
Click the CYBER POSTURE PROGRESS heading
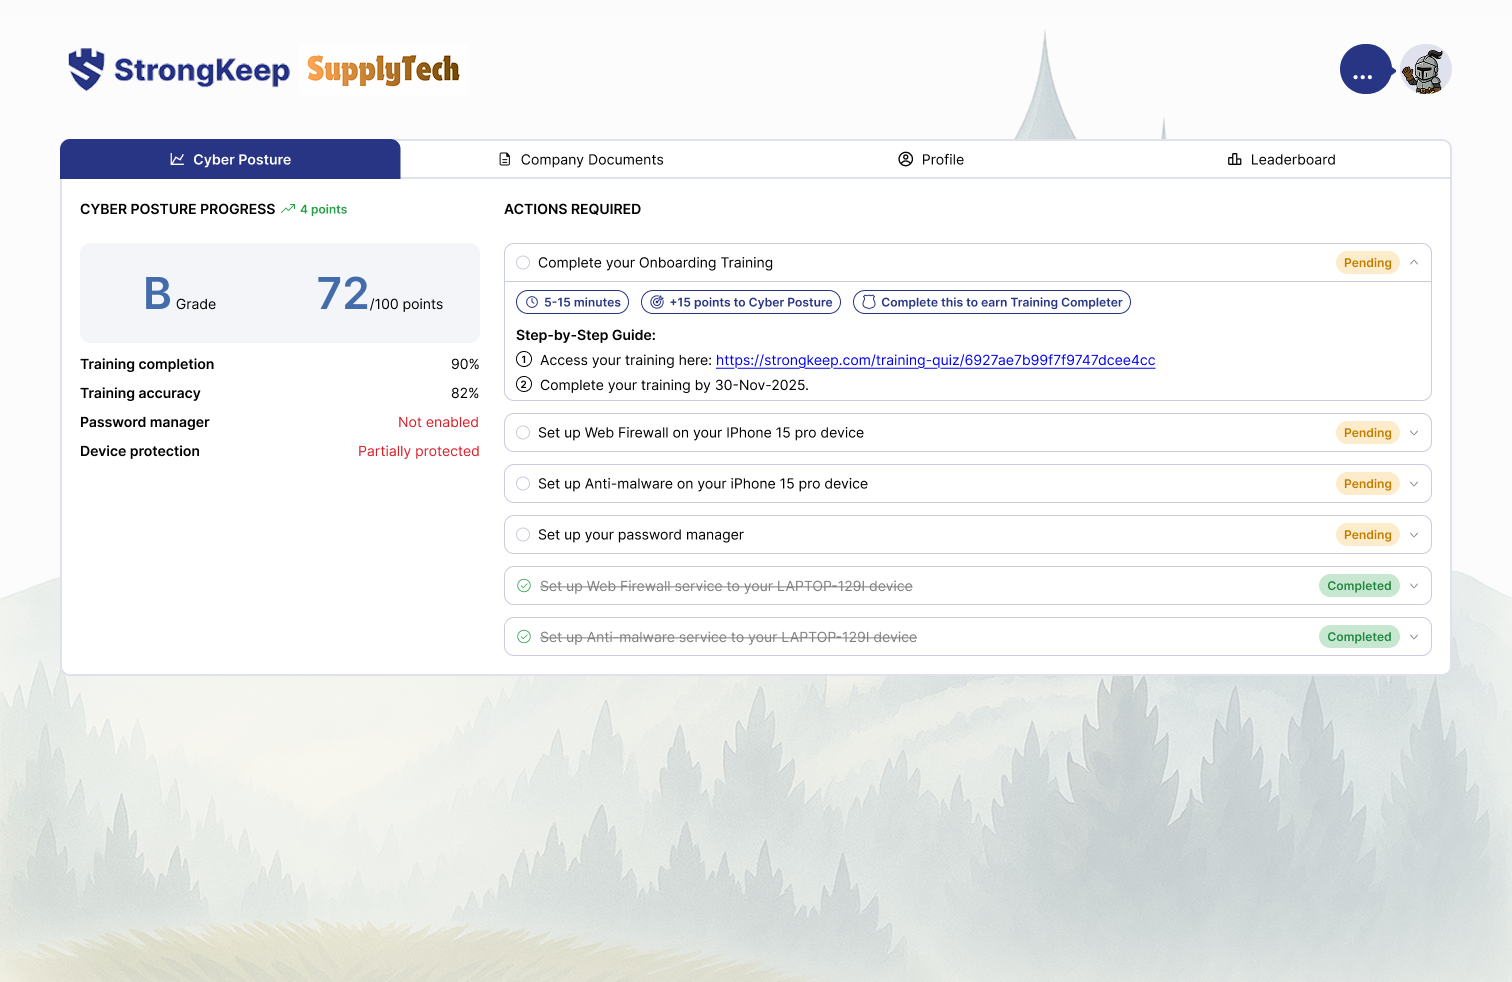tap(177, 209)
